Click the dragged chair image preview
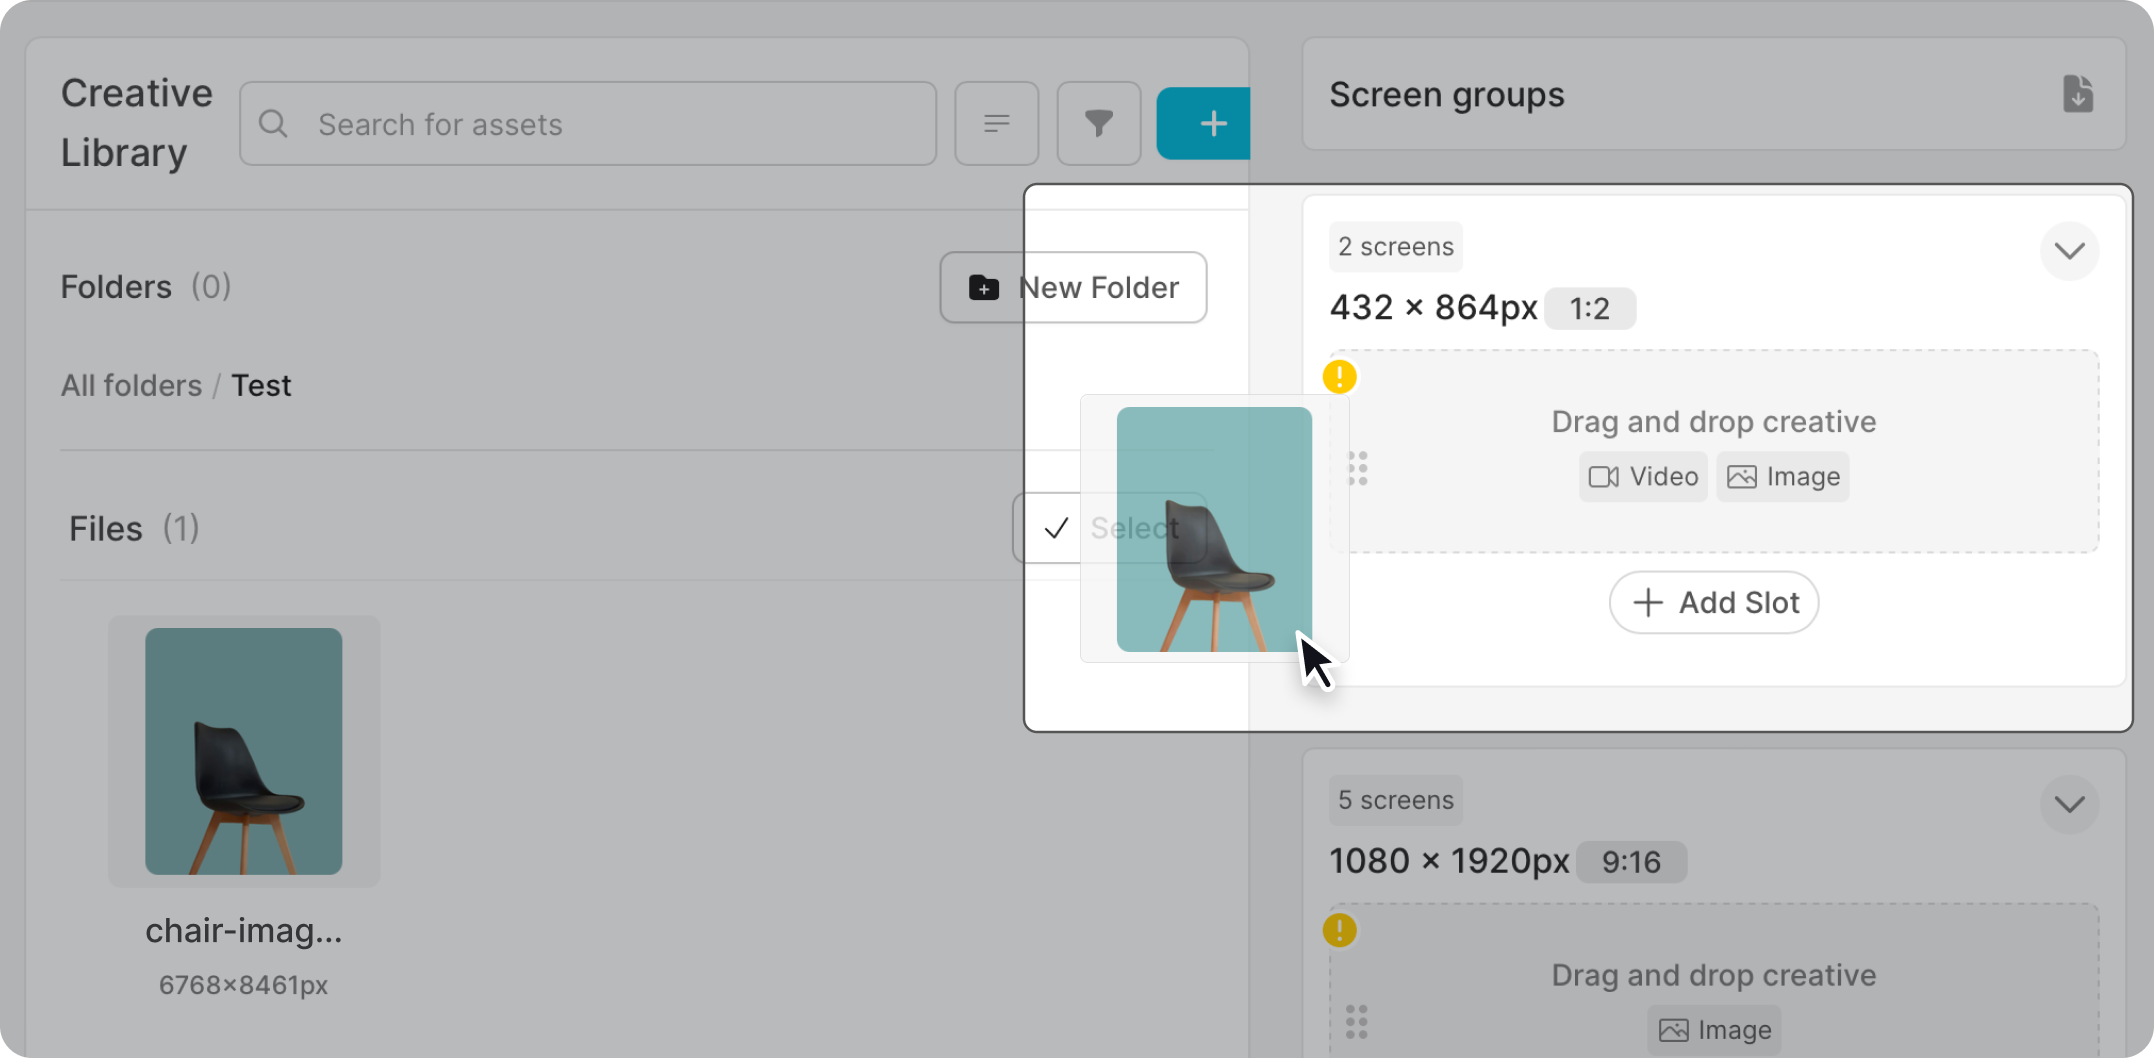 coord(1214,529)
